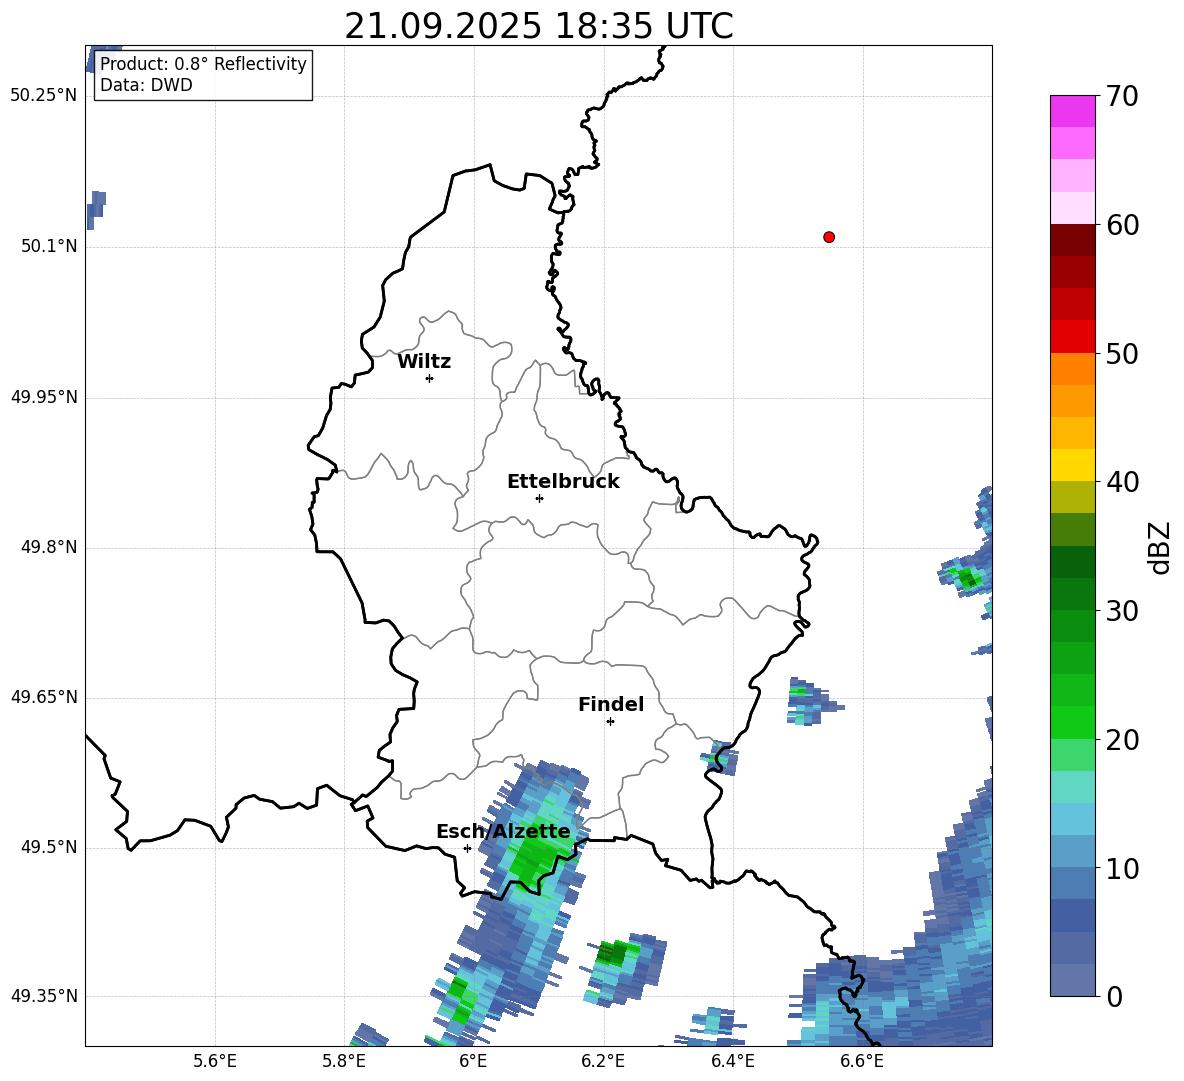Click the 30 colorbar tick value
This screenshot has height=1081, width=1184.
[x=1122, y=611]
